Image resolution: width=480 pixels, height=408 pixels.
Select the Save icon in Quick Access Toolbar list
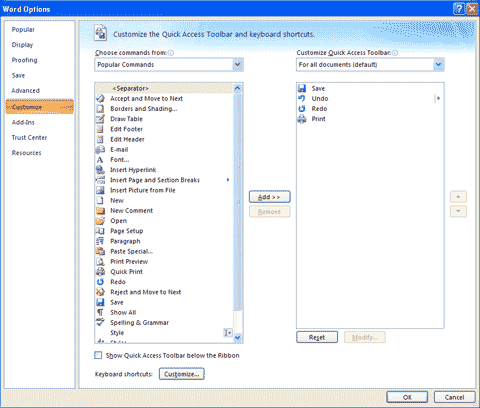coord(302,88)
